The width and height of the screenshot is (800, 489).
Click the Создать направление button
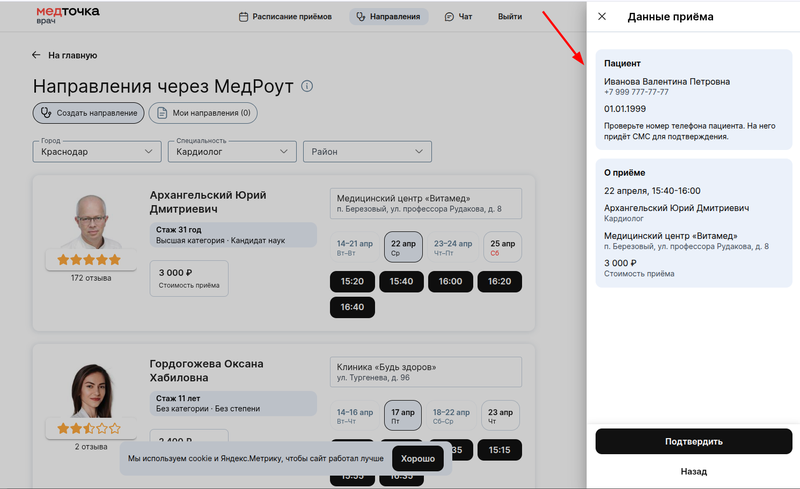[x=88, y=113]
